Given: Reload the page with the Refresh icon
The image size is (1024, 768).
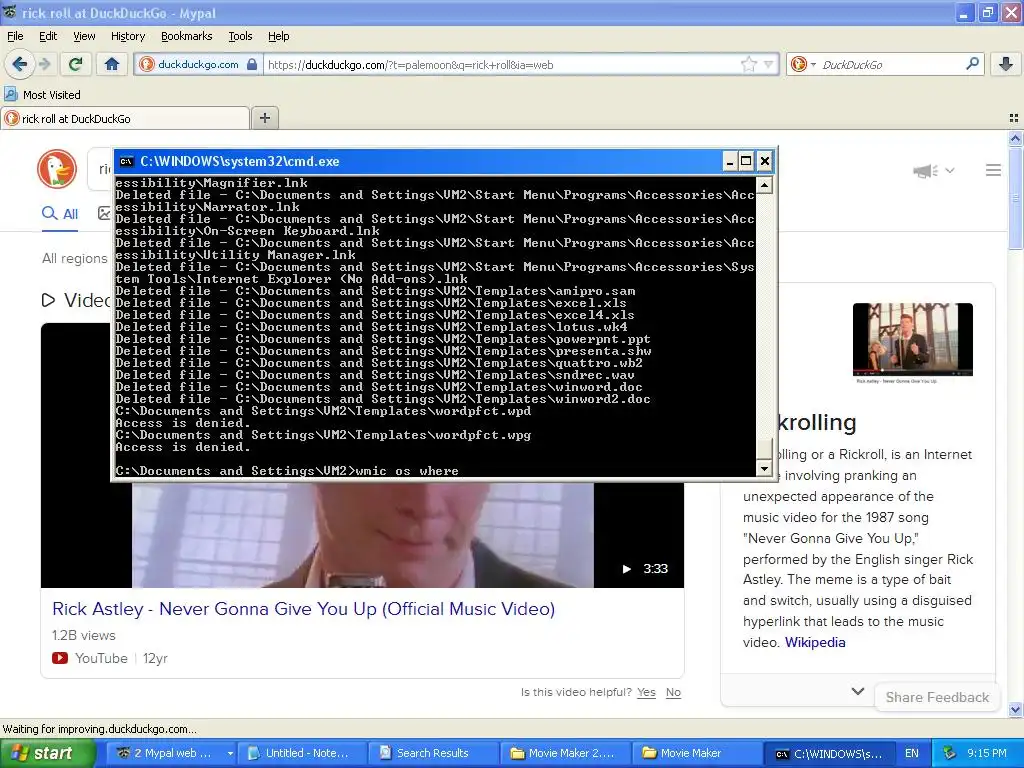Looking at the screenshot, I should pyautogui.click(x=76, y=64).
